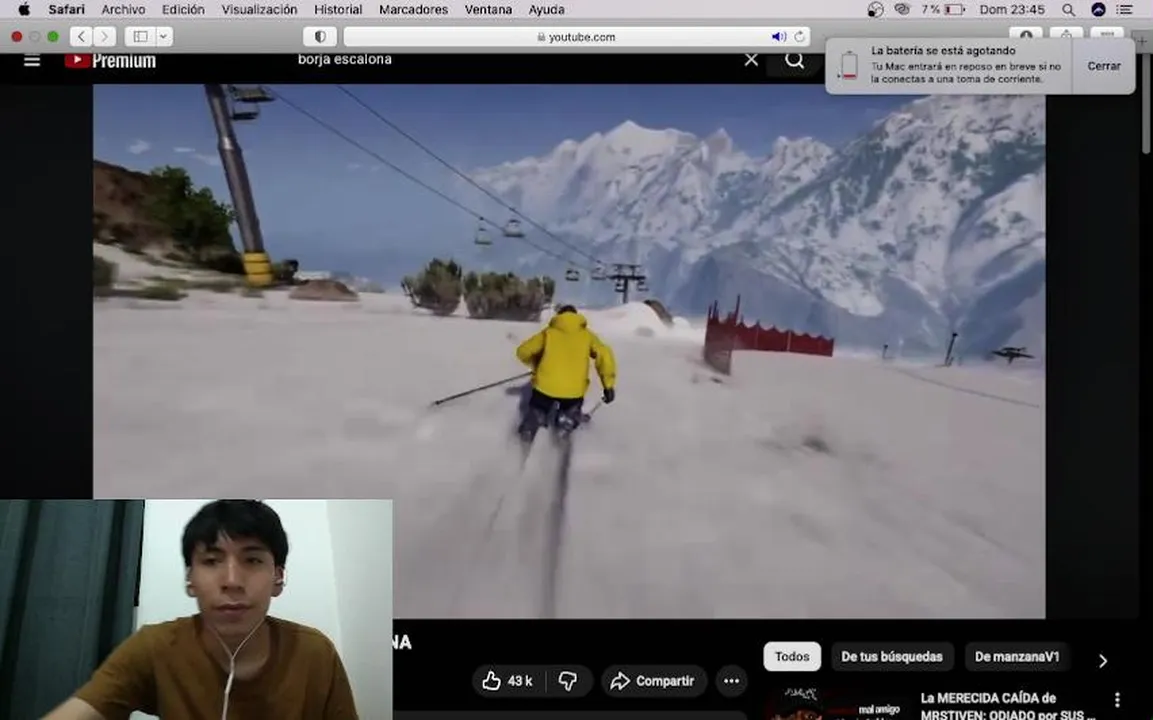This screenshot has height=720, width=1153.
Task: Click the page scrollbar on the right
Action: pyautogui.click(x=1147, y=103)
